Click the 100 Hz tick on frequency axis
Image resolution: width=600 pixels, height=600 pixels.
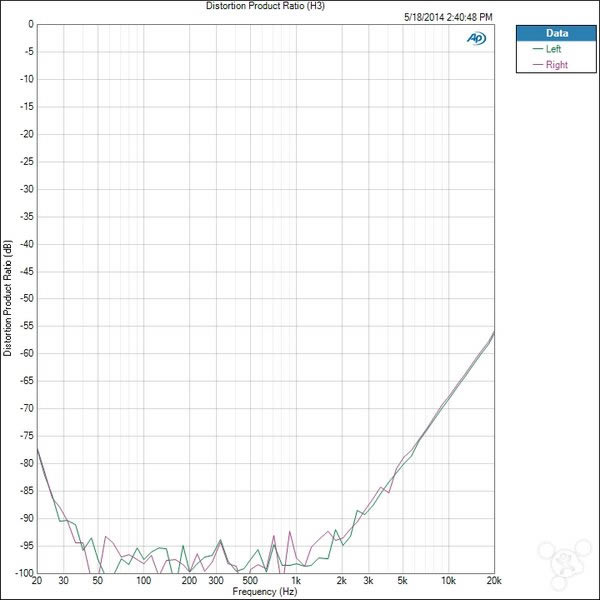(x=143, y=581)
